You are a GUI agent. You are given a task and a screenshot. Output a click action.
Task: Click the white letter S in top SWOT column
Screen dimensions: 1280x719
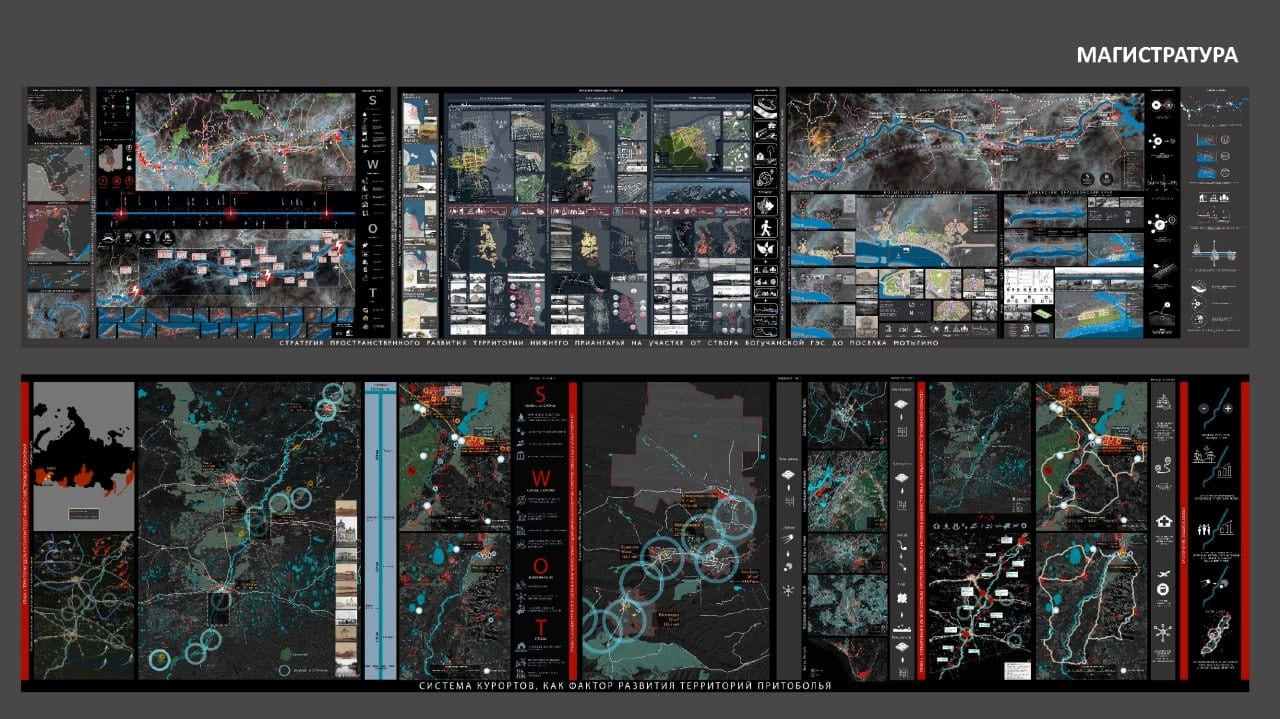click(x=372, y=101)
